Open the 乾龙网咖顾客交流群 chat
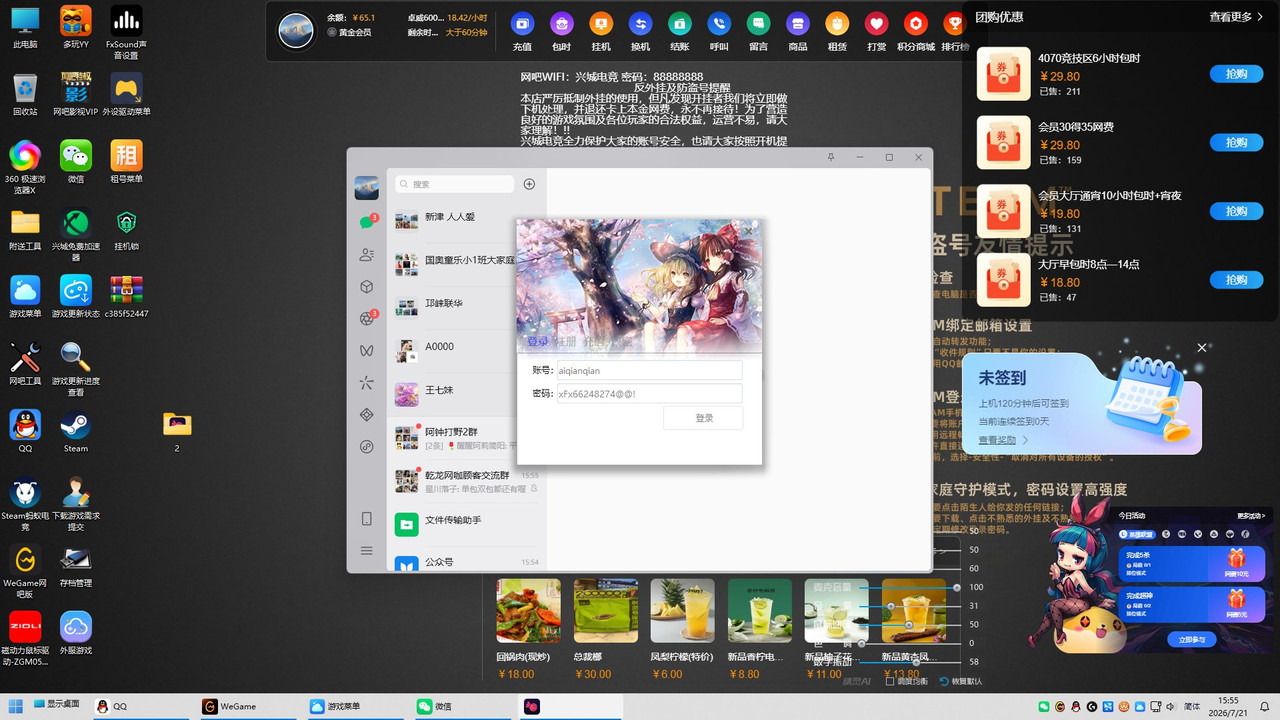1280x720 pixels. [466, 480]
